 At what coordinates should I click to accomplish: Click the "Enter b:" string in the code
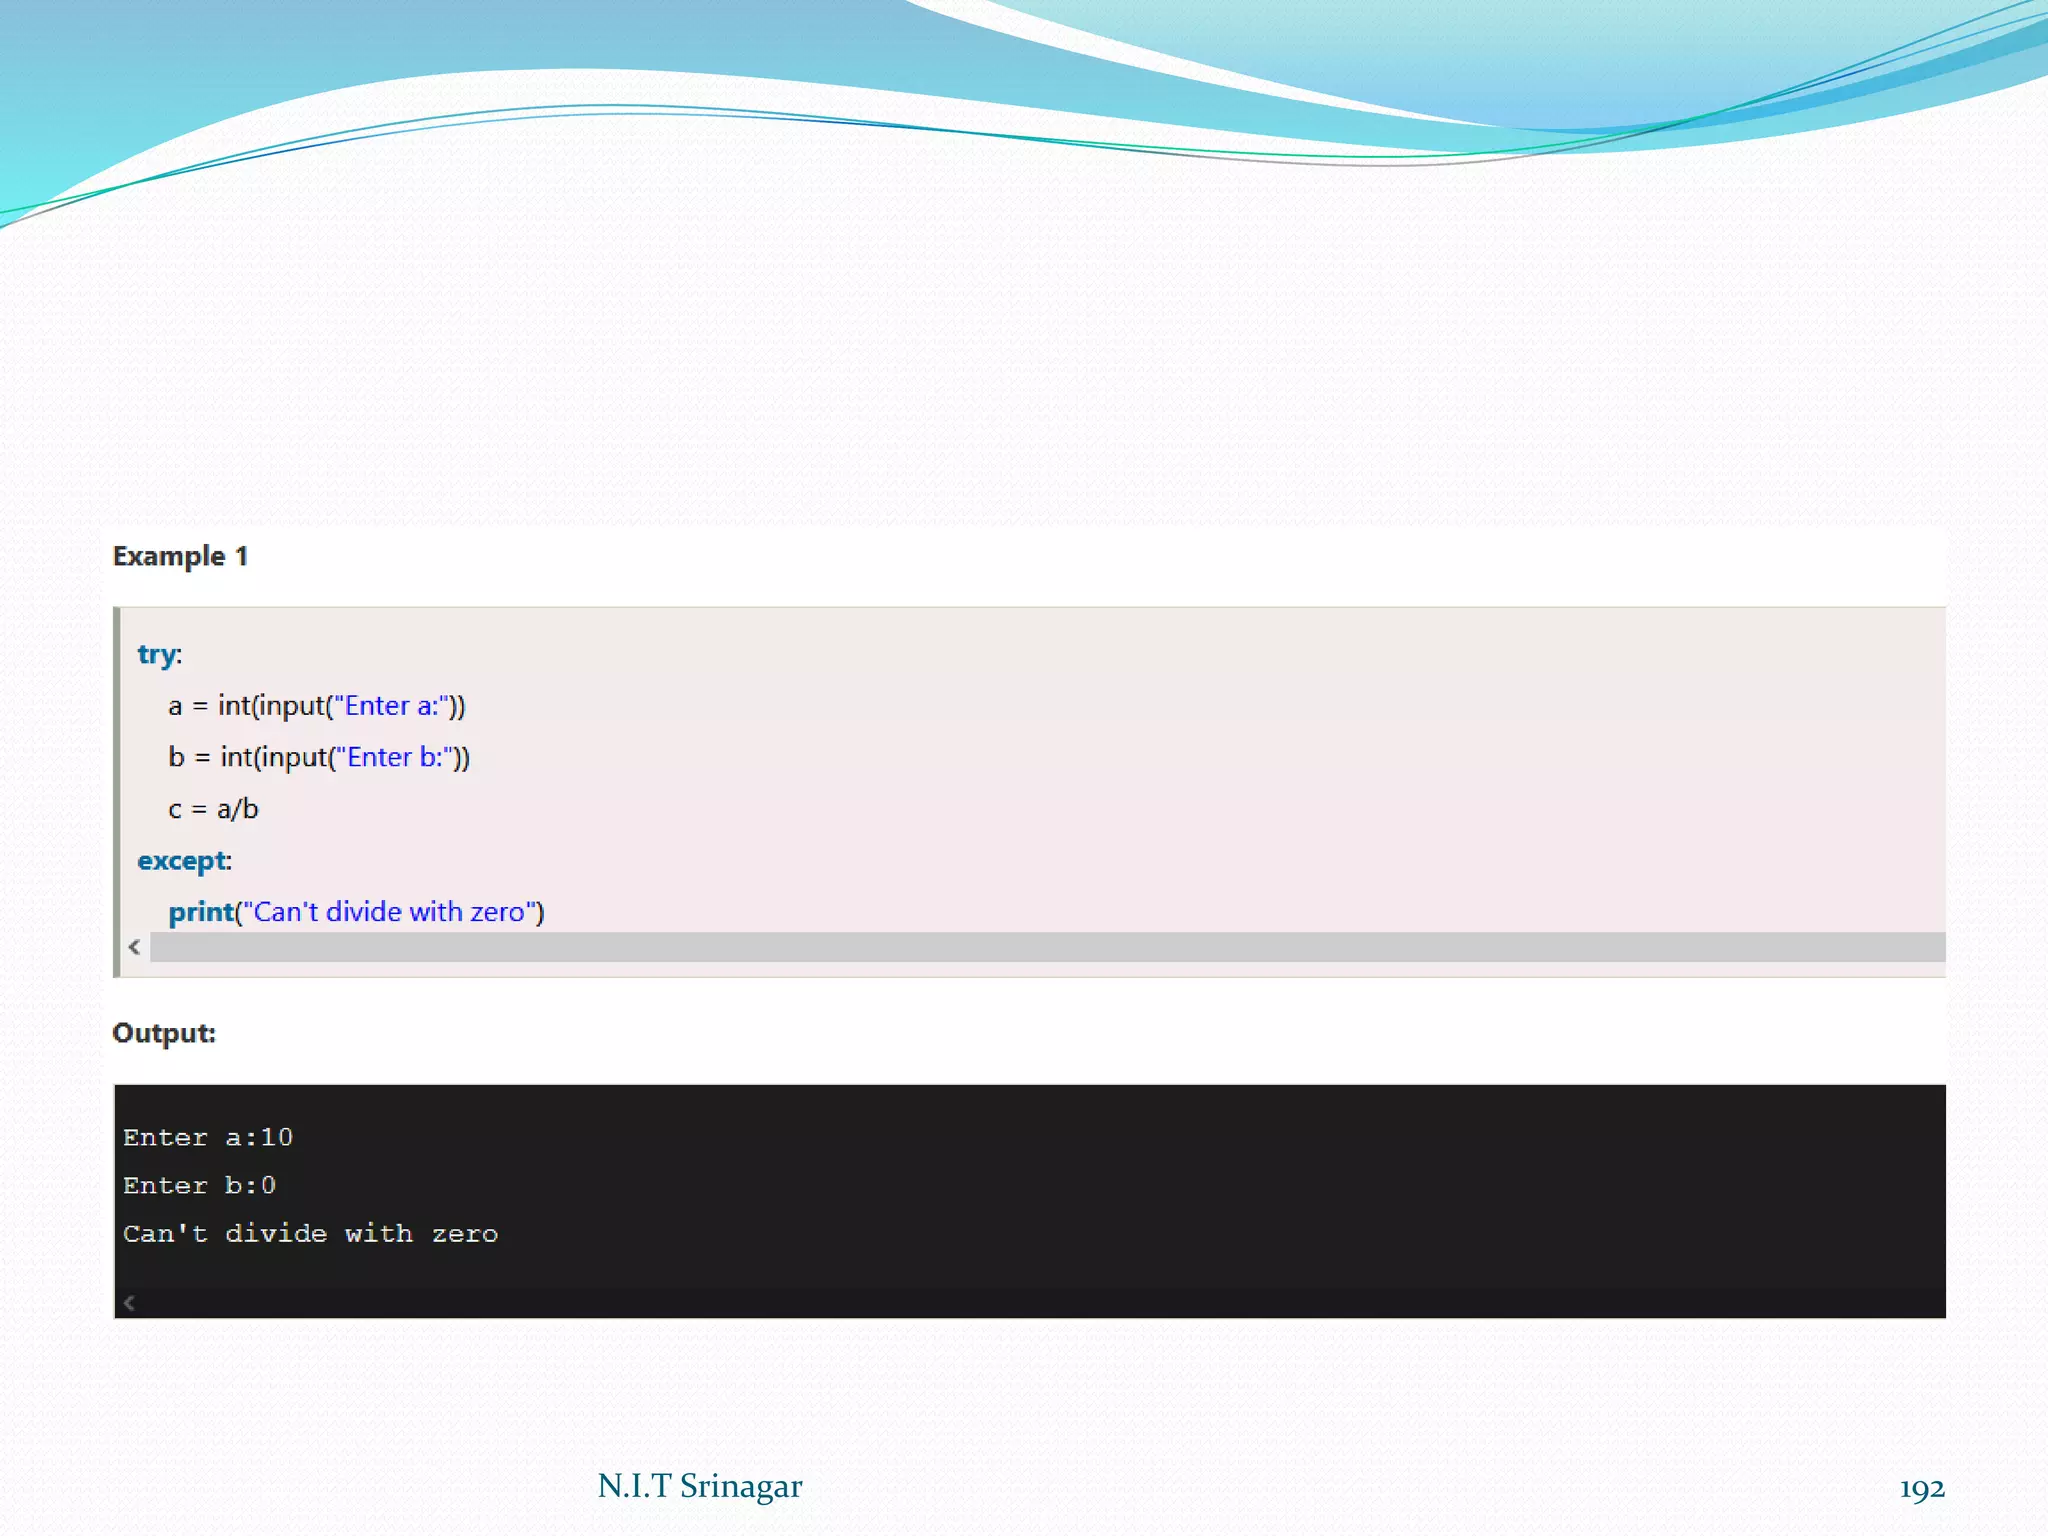pos(396,757)
